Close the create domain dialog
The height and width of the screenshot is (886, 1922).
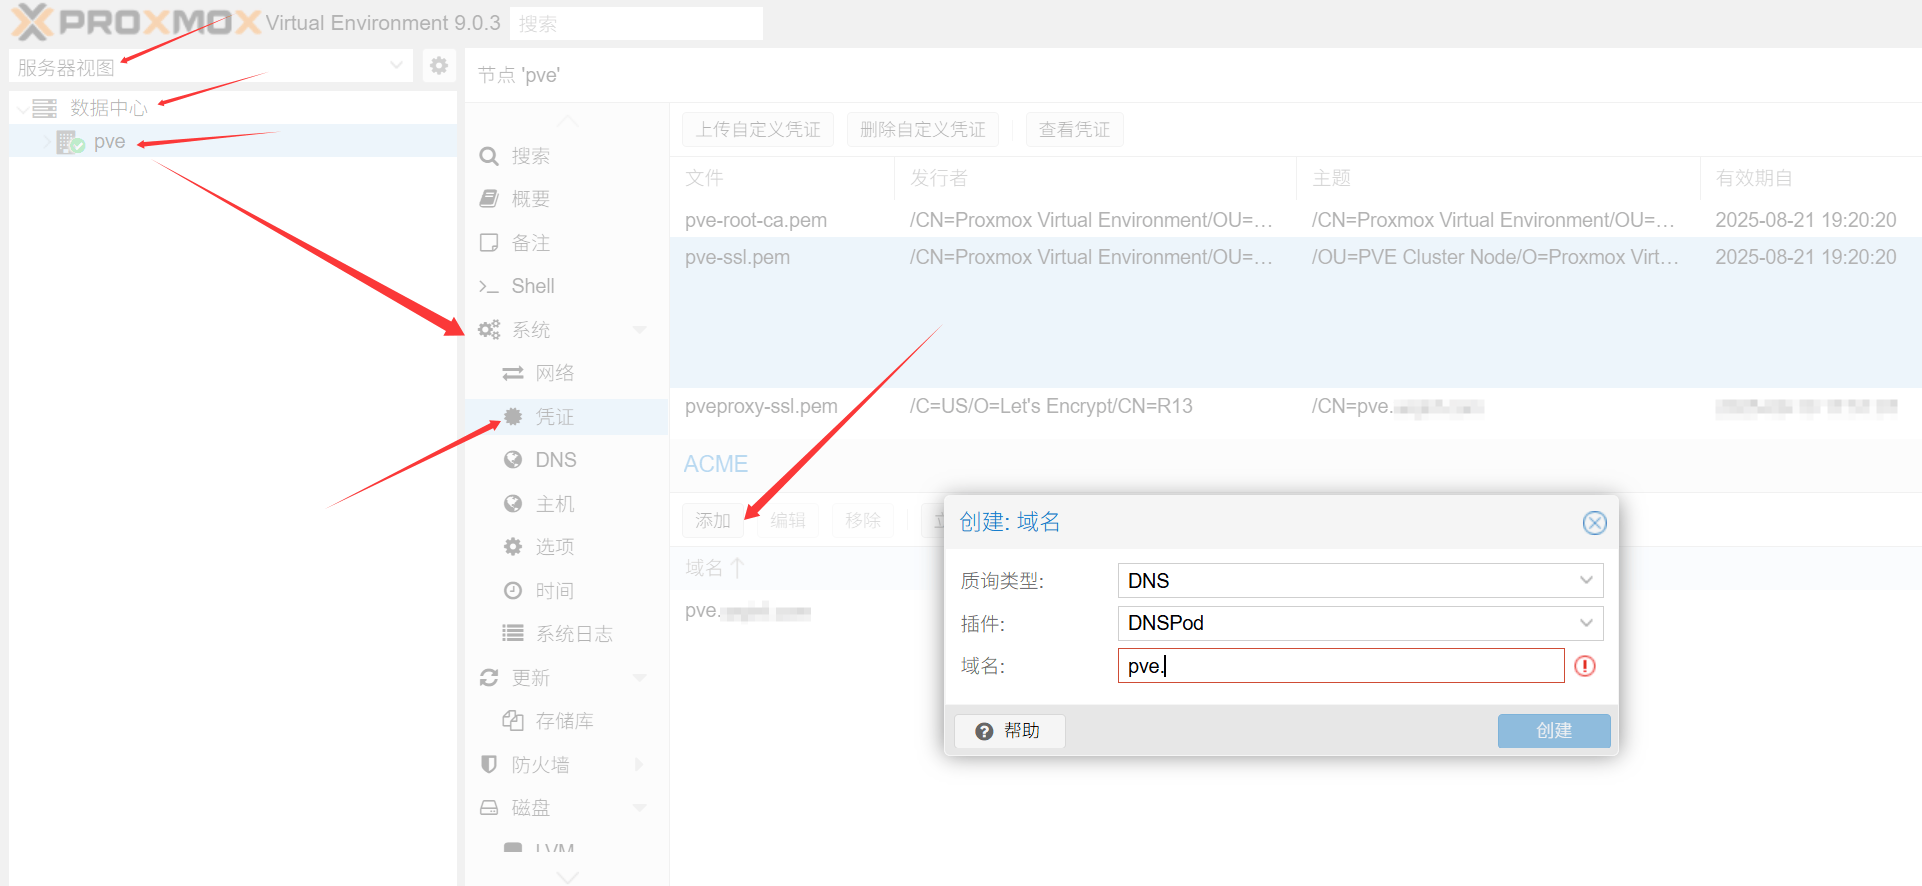click(x=1594, y=523)
